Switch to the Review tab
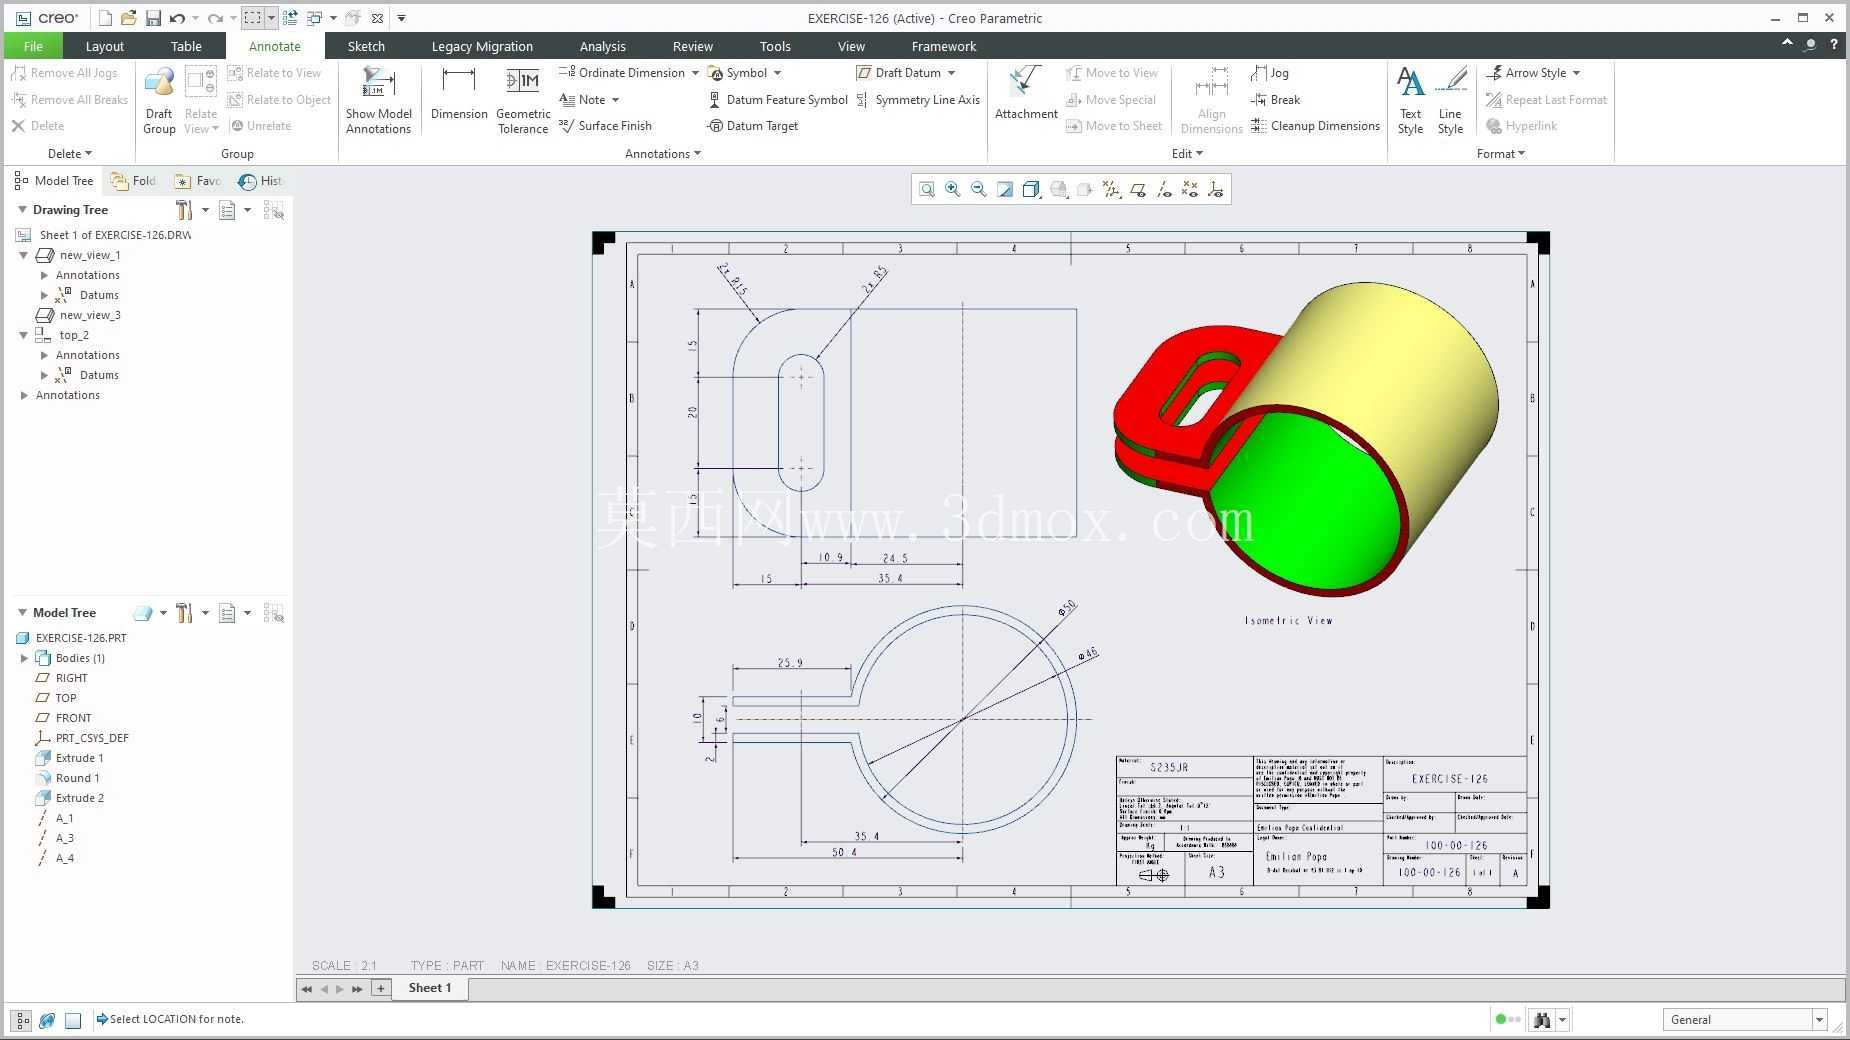Image resolution: width=1850 pixels, height=1040 pixels. (x=692, y=46)
